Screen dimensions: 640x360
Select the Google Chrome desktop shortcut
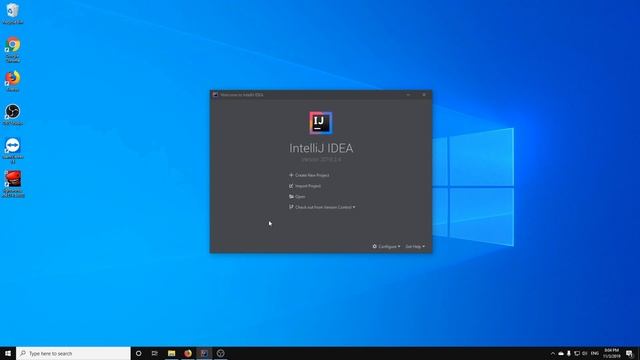pyautogui.click(x=13, y=49)
